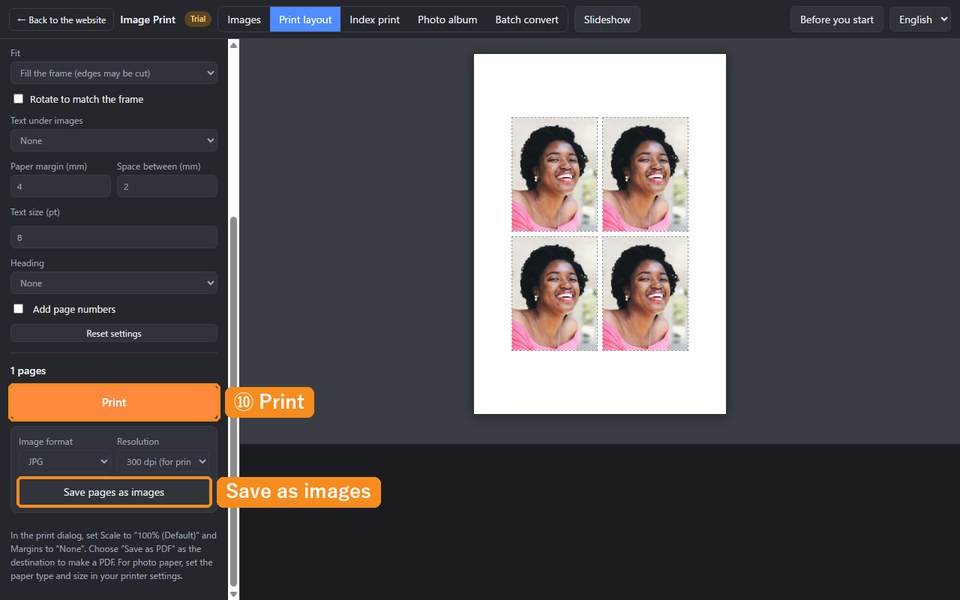Open the Image format JPG dropdown
The image size is (960, 600).
pyautogui.click(x=64, y=462)
